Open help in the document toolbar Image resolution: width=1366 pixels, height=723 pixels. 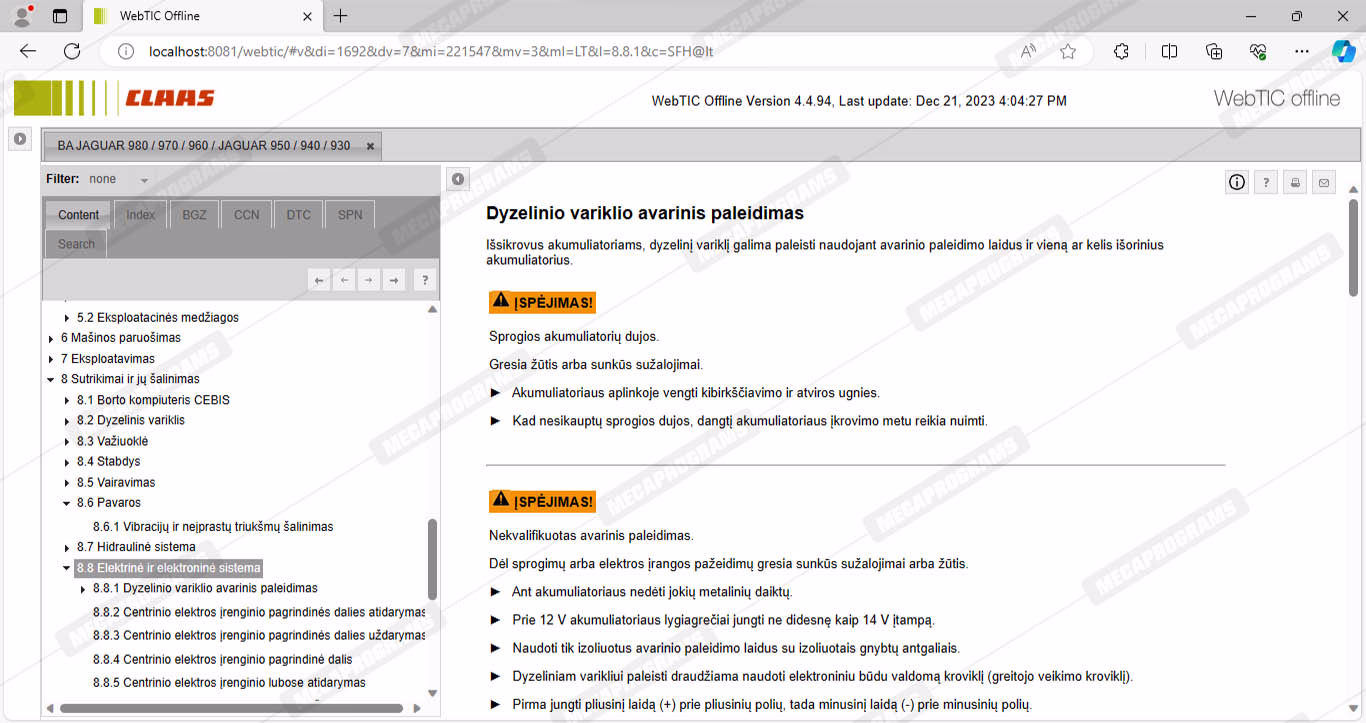click(1266, 182)
